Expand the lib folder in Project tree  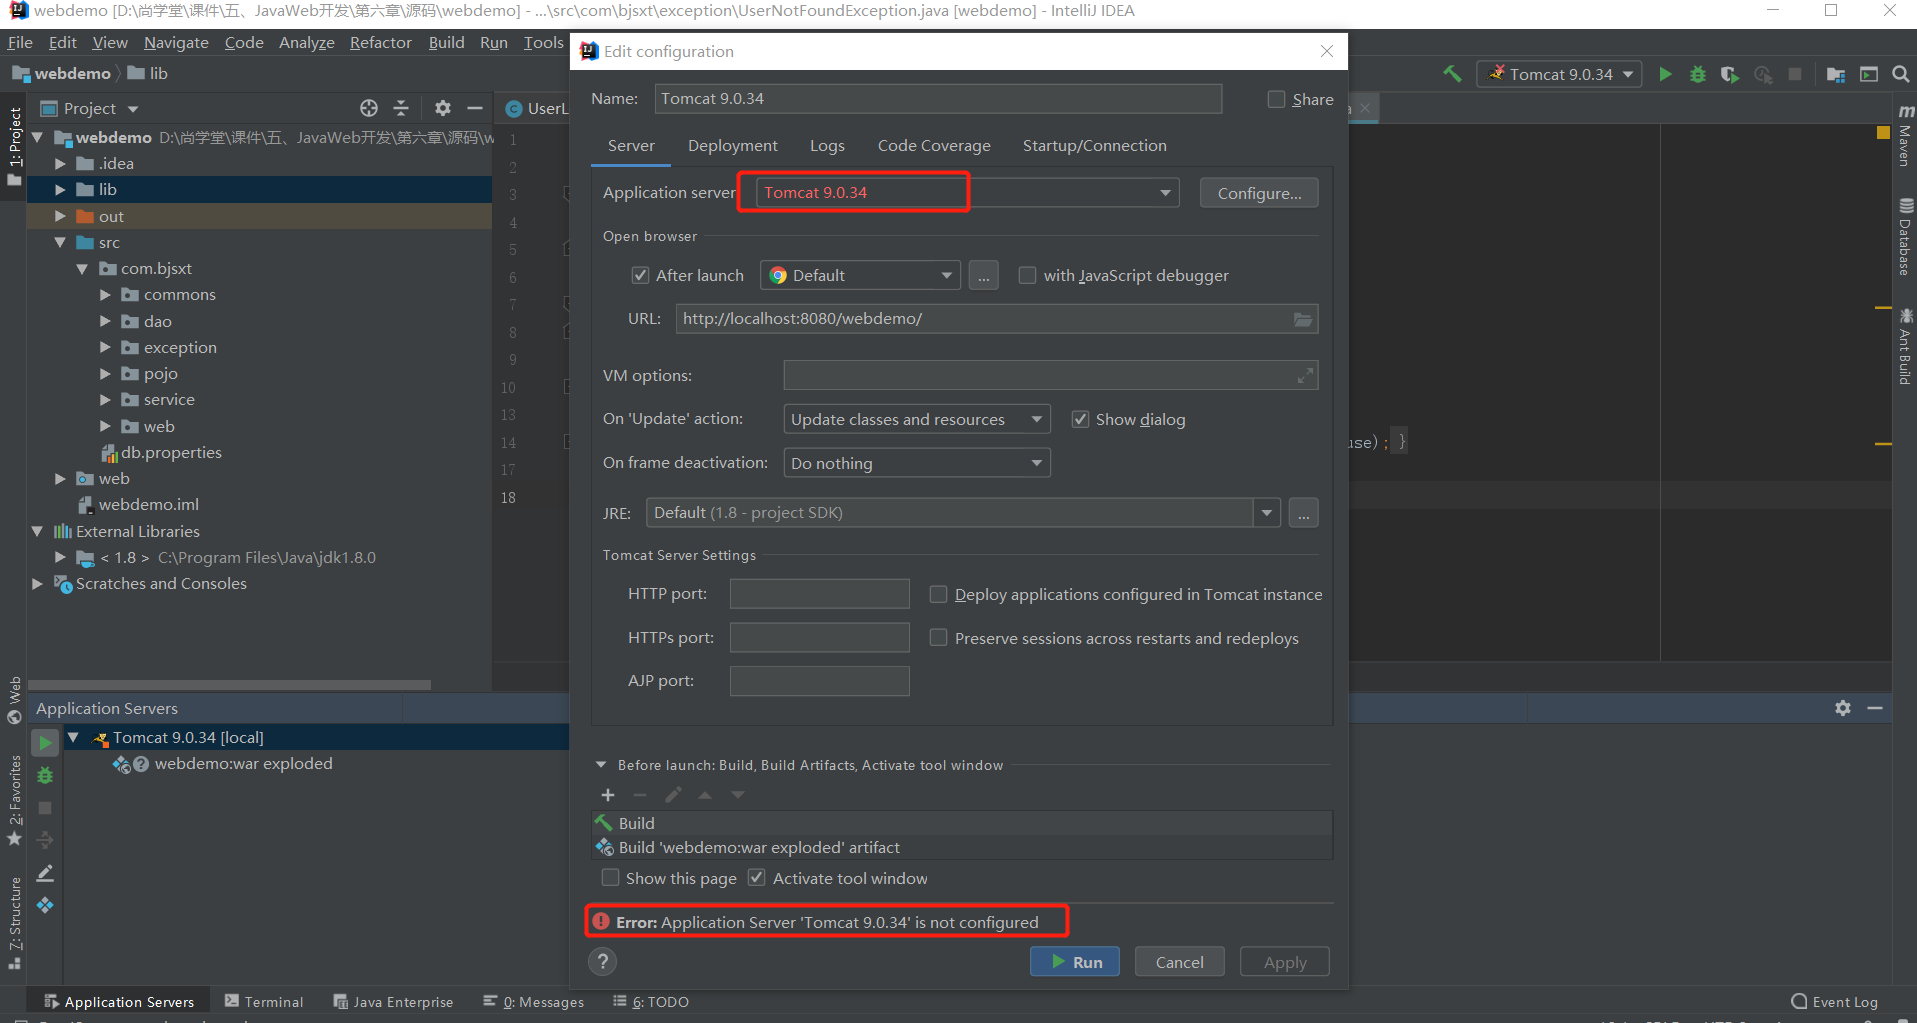pyautogui.click(x=60, y=190)
